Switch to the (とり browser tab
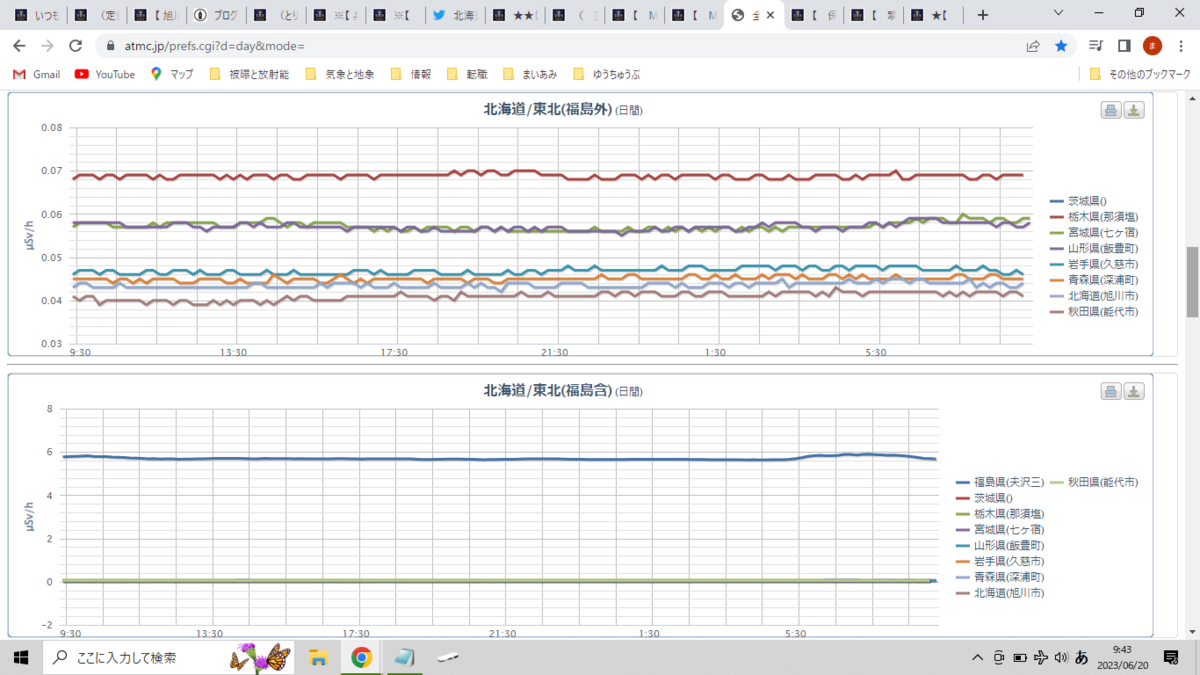 click(275, 15)
